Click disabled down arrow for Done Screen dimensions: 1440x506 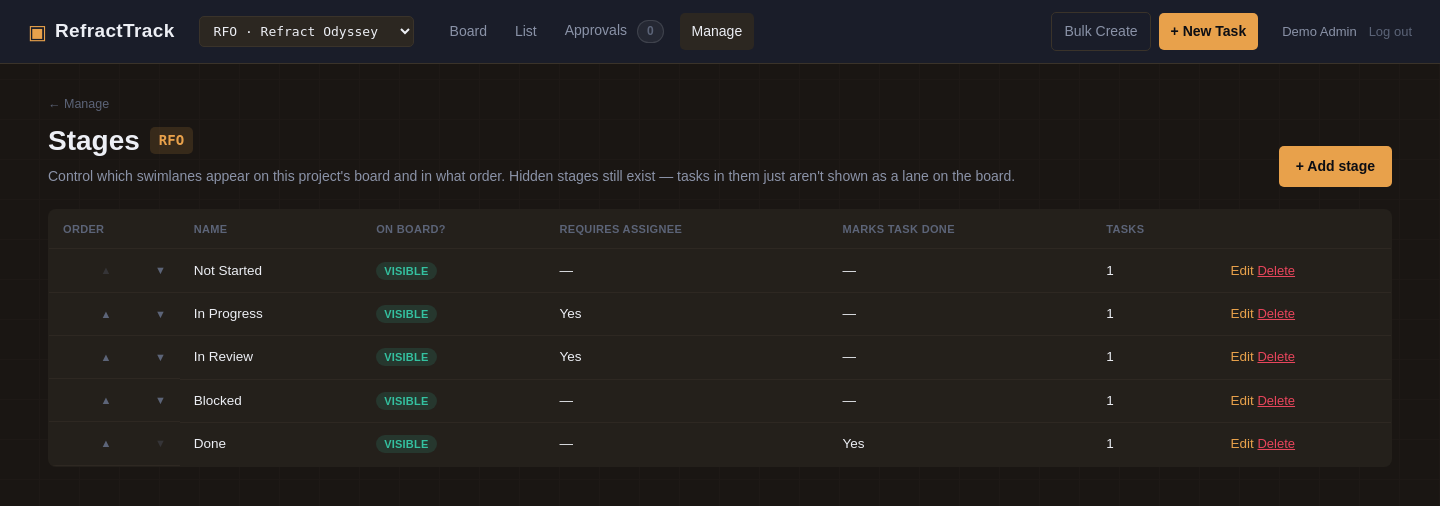coord(160,443)
